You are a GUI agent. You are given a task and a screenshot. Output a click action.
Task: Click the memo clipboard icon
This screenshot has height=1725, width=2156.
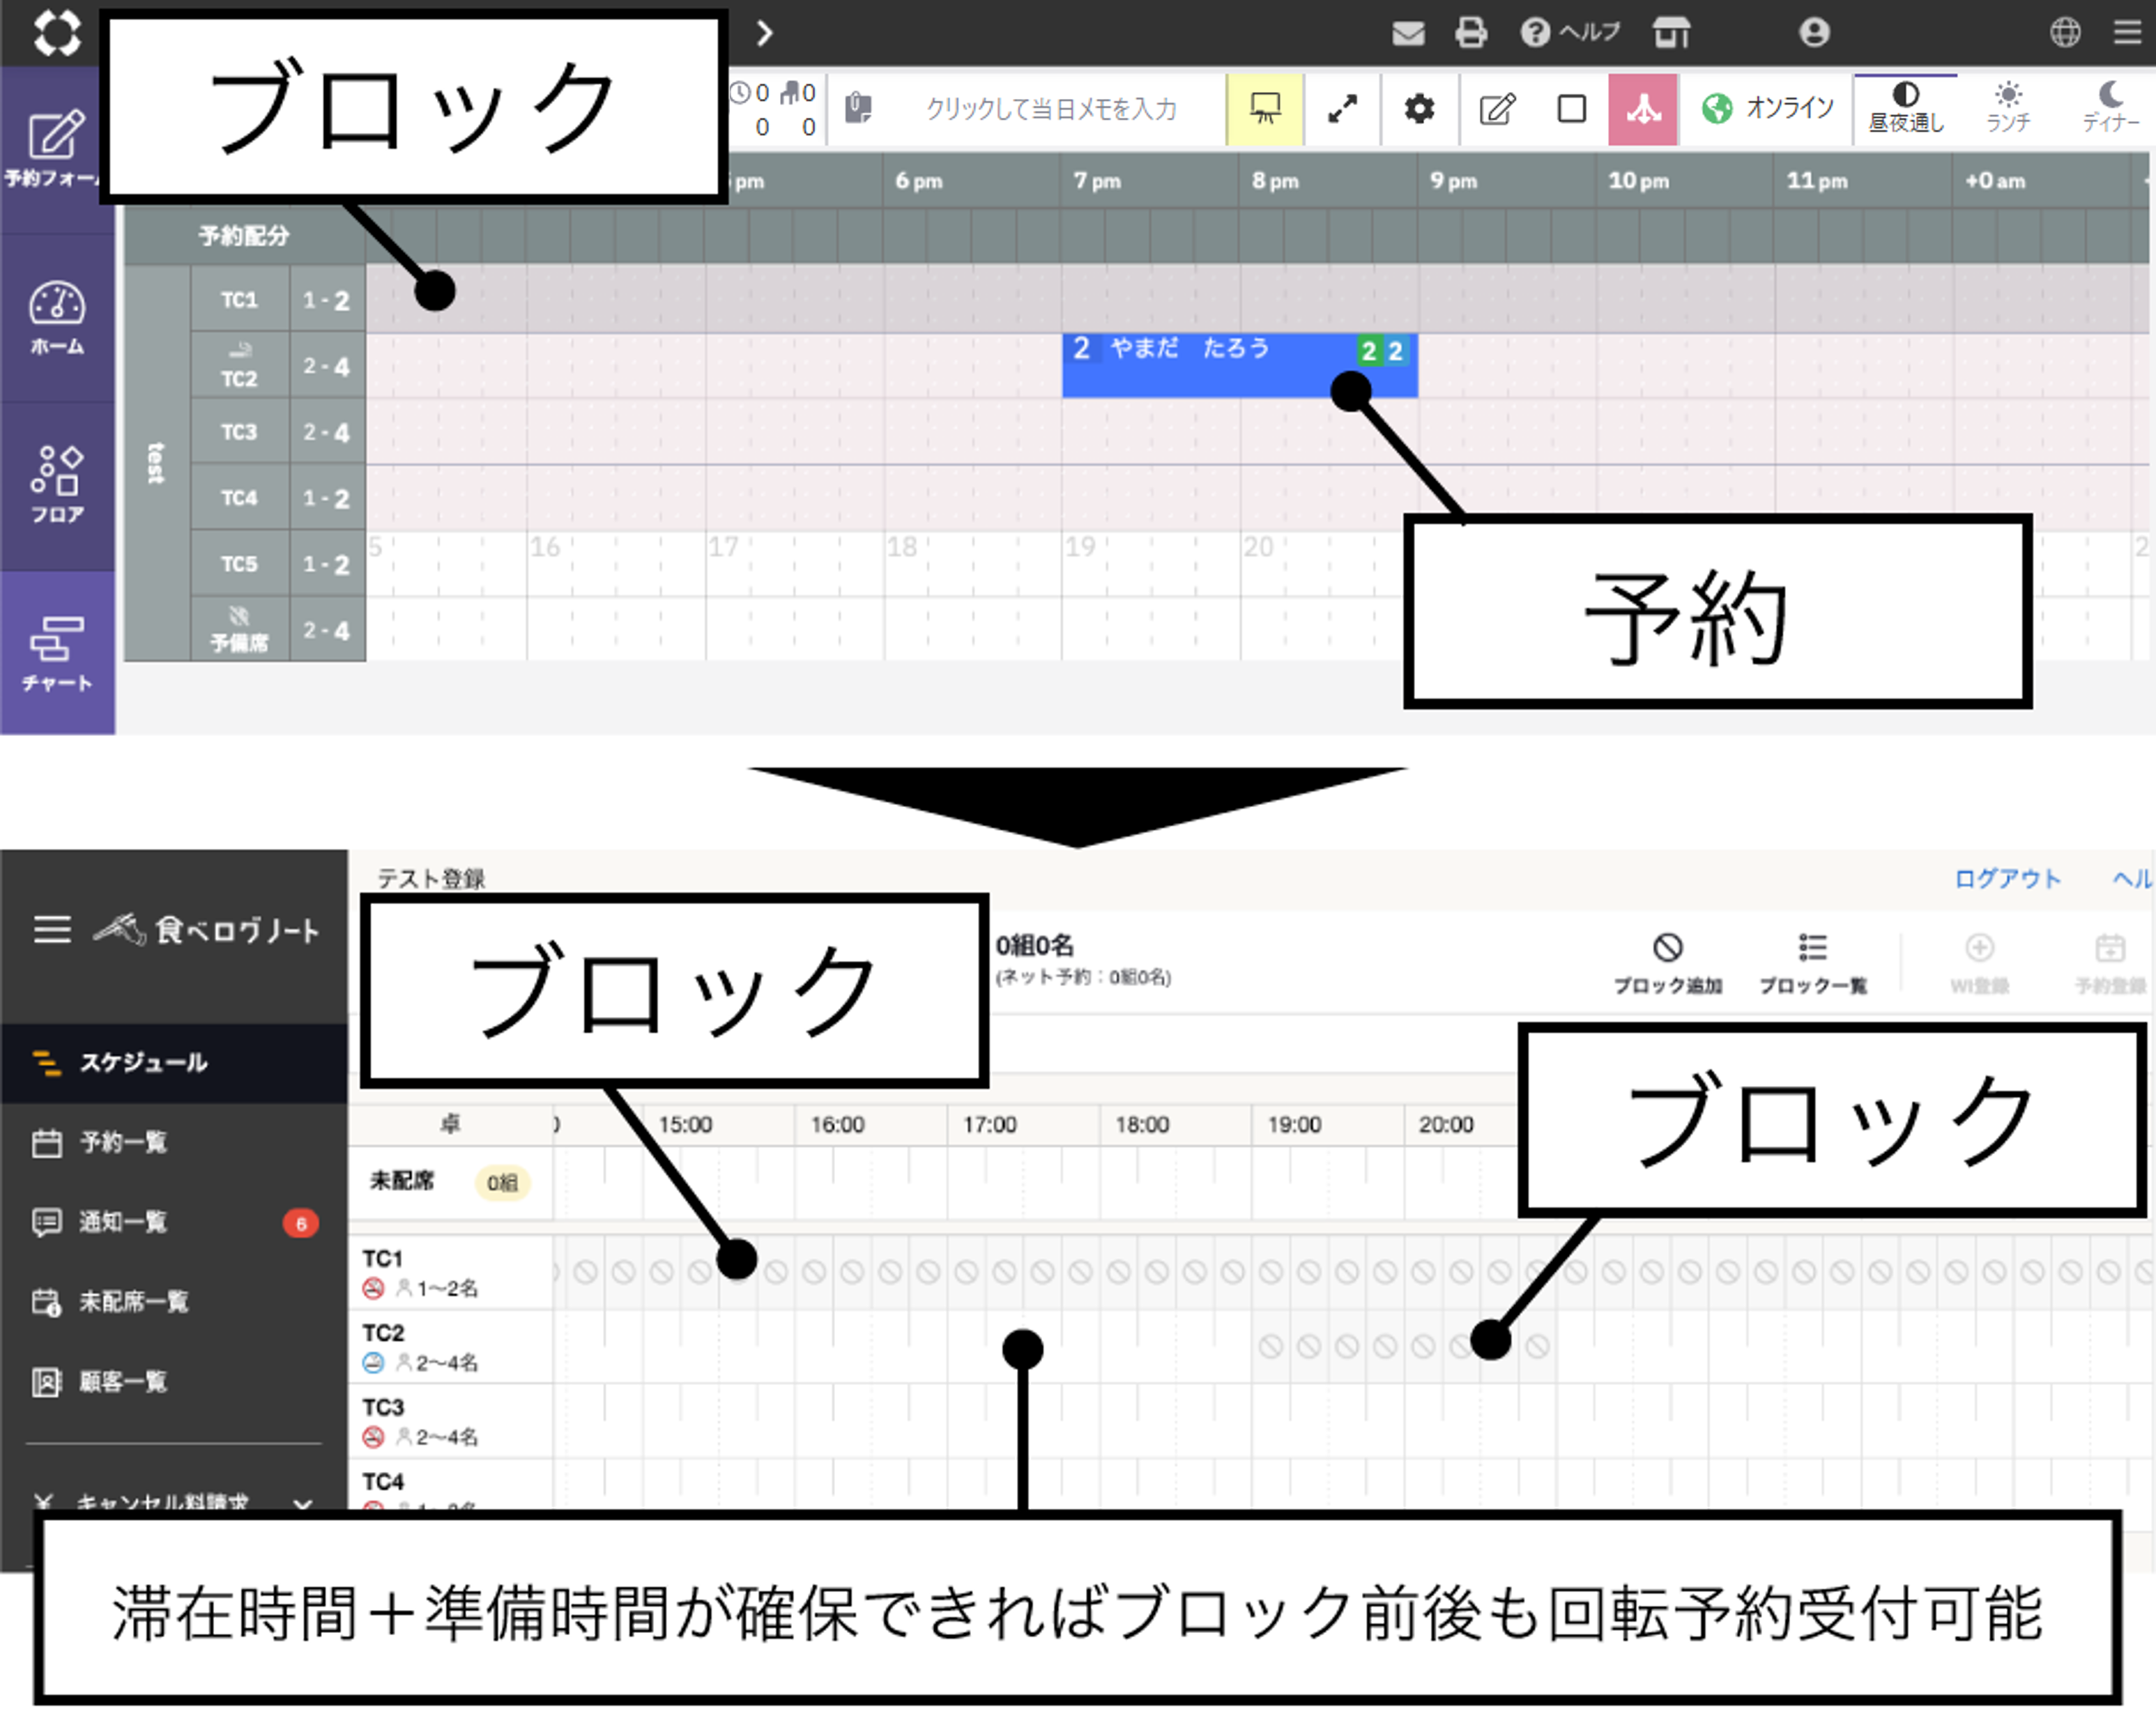click(858, 108)
